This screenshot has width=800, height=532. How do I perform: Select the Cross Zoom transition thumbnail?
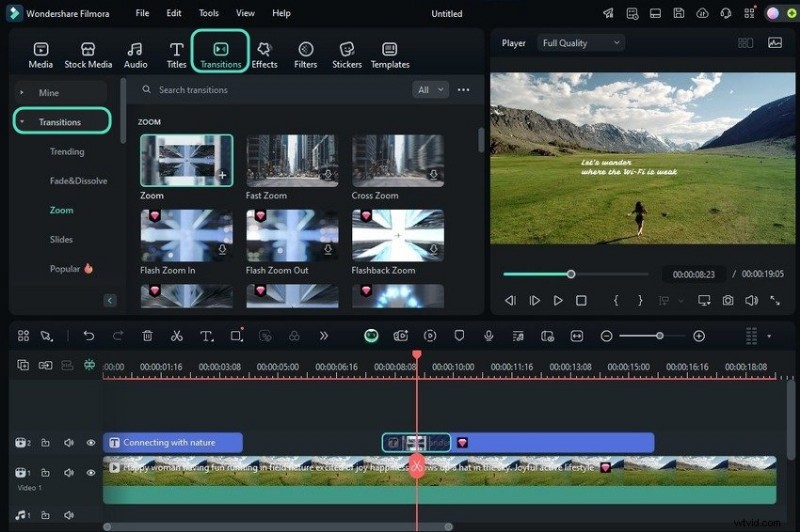(398, 160)
